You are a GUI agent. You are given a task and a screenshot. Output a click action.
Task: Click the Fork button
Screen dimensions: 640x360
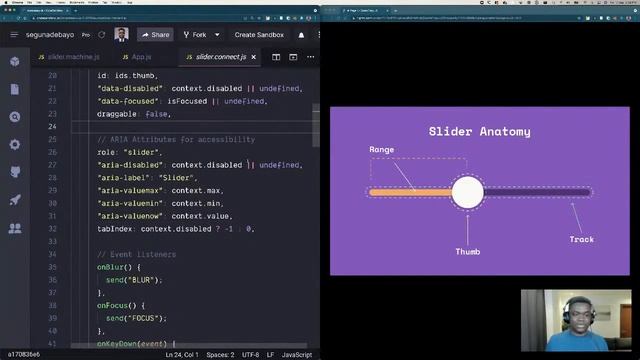pyautogui.click(x=195, y=35)
